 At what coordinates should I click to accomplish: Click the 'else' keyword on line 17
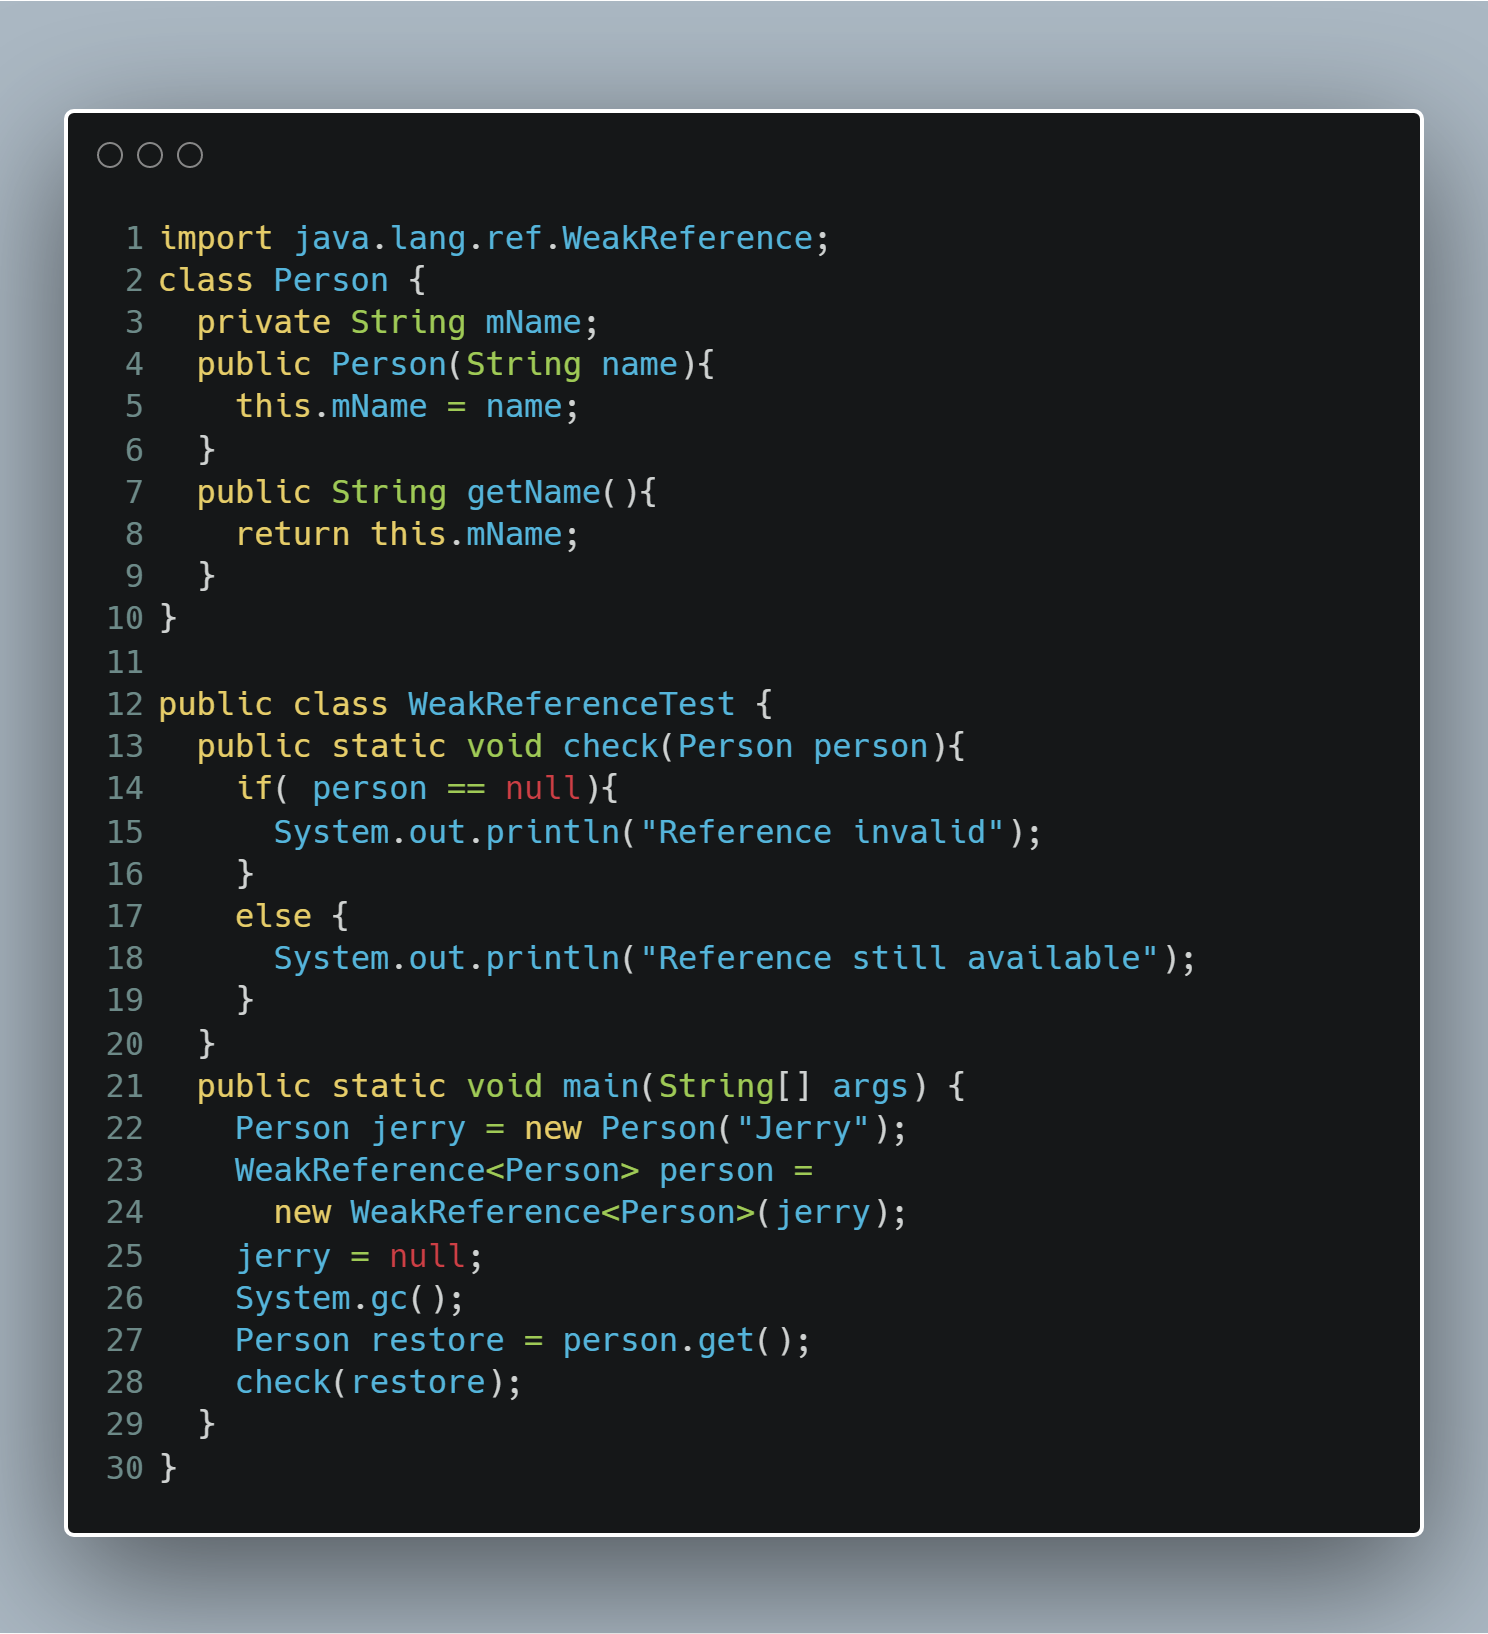point(274,916)
